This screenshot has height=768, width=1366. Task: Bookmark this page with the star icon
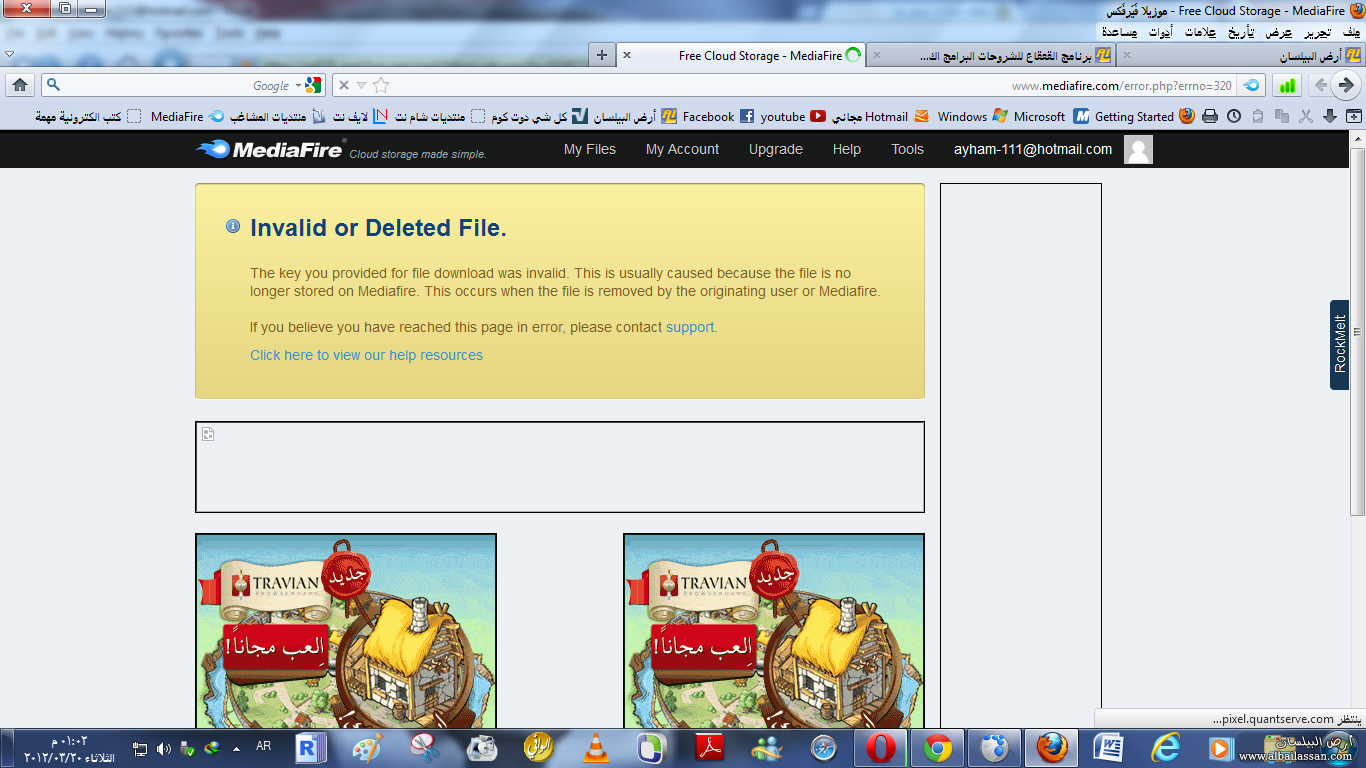coord(380,85)
